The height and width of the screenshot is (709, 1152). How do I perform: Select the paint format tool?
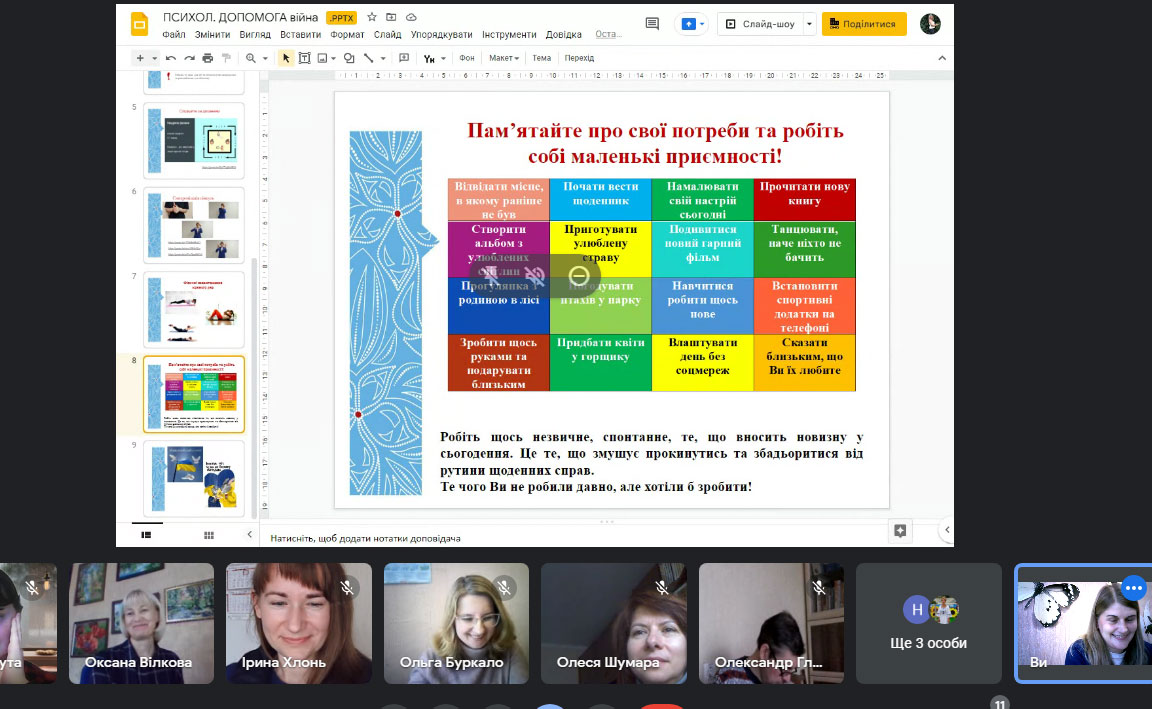pos(226,58)
